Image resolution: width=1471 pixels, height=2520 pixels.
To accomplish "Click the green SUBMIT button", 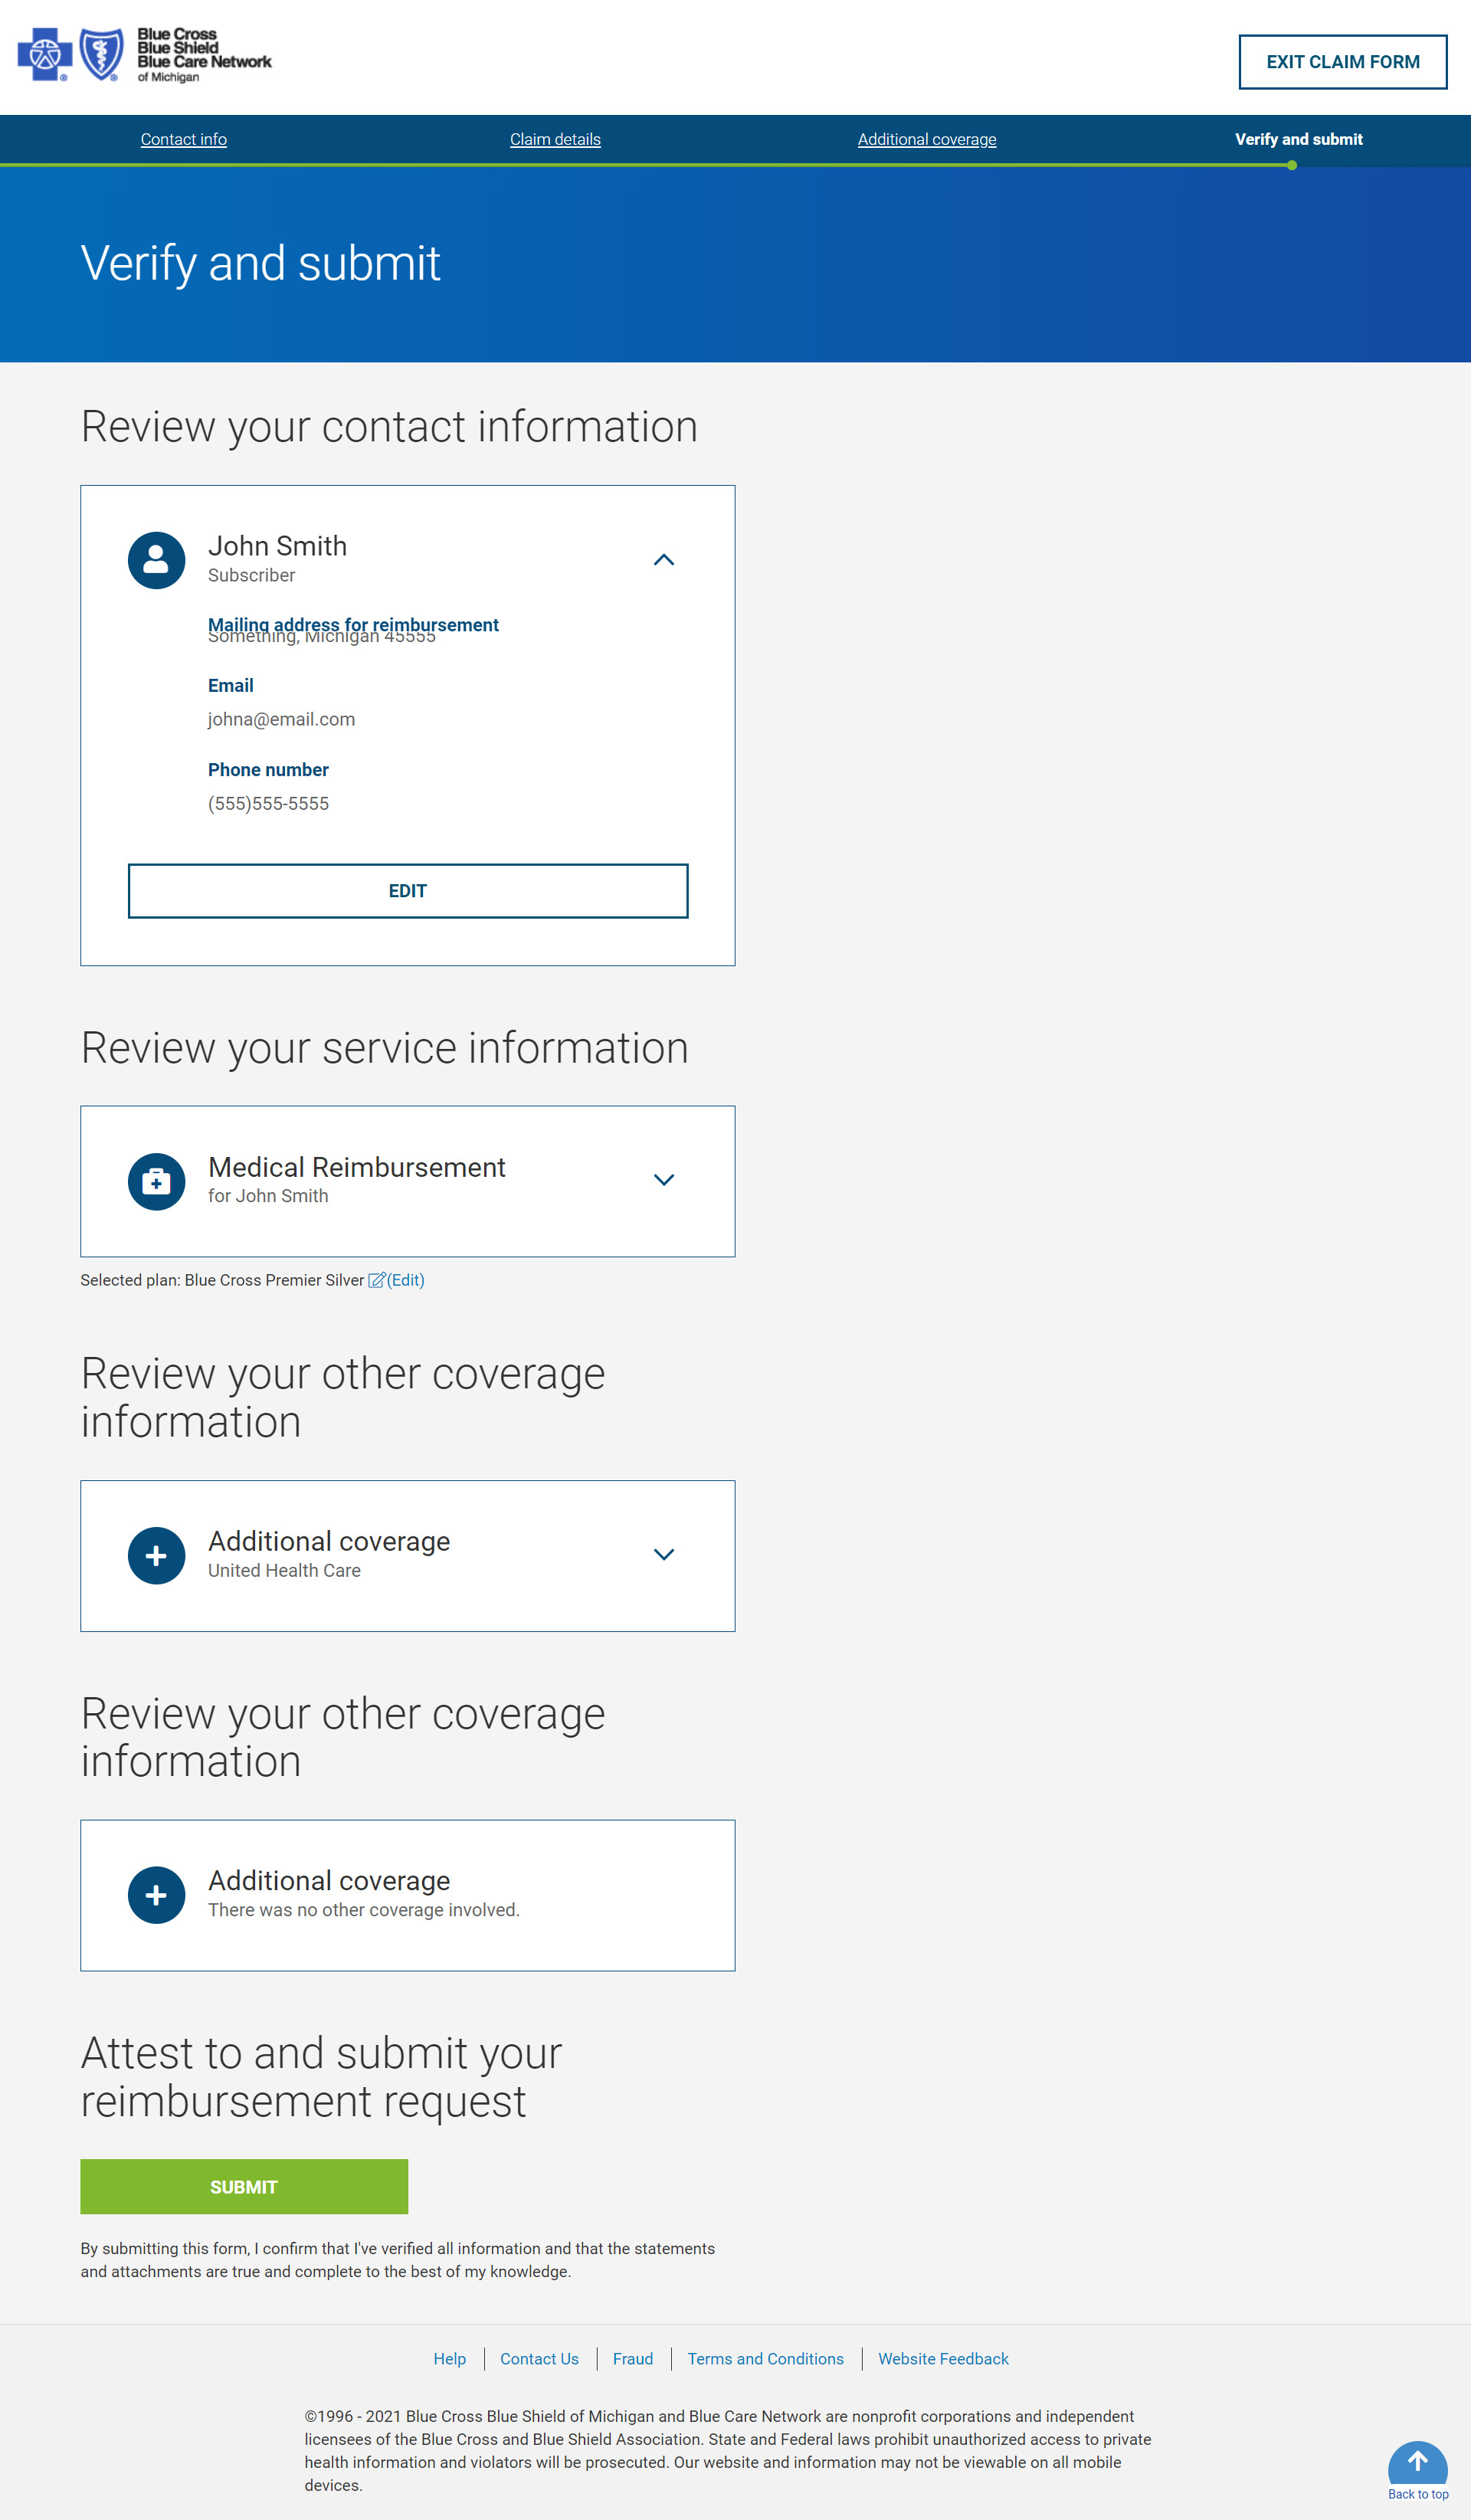I will pyautogui.click(x=243, y=2187).
